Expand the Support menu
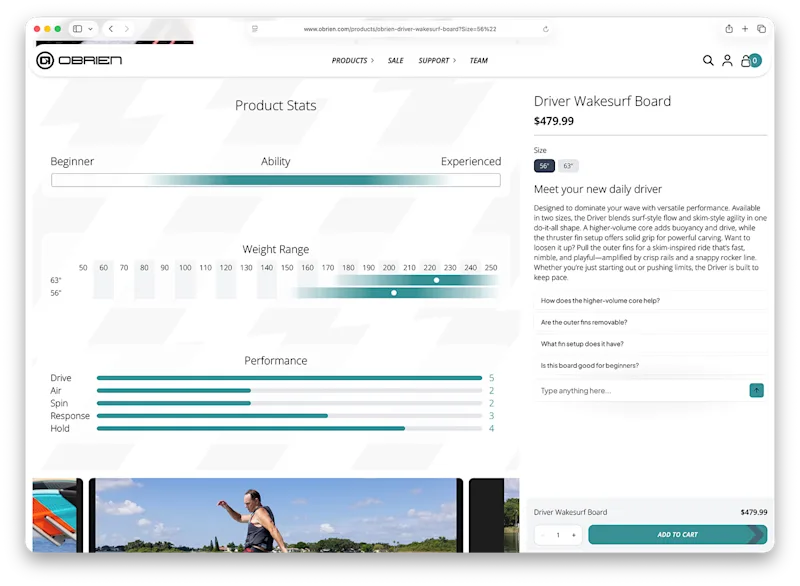Image resolution: width=800 pixels, height=586 pixels. tap(437, 61)
